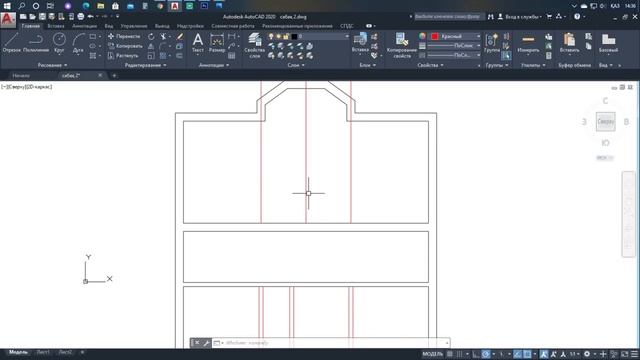Image resolution: width=640 pixels, height=360 pixels.
Task: Open the Аннотации ribbon tab
Action: (x=84, y=26)
